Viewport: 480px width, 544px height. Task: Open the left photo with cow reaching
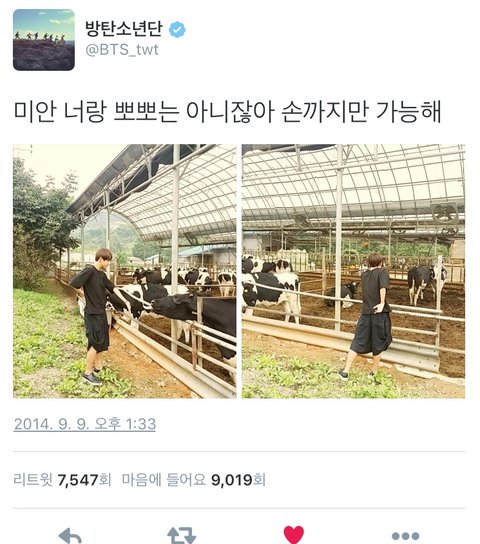125,271
